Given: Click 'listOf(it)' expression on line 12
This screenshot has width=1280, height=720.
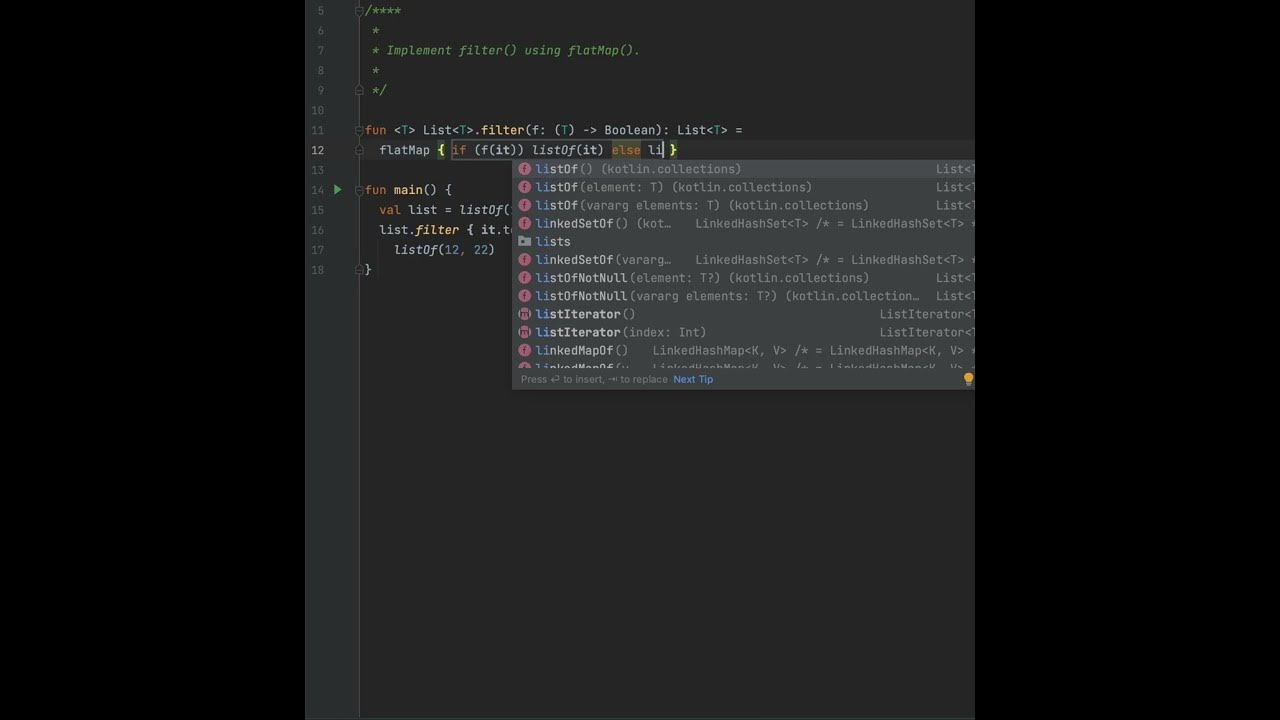Looking at the screenshot, I should [x=568, y=150].
